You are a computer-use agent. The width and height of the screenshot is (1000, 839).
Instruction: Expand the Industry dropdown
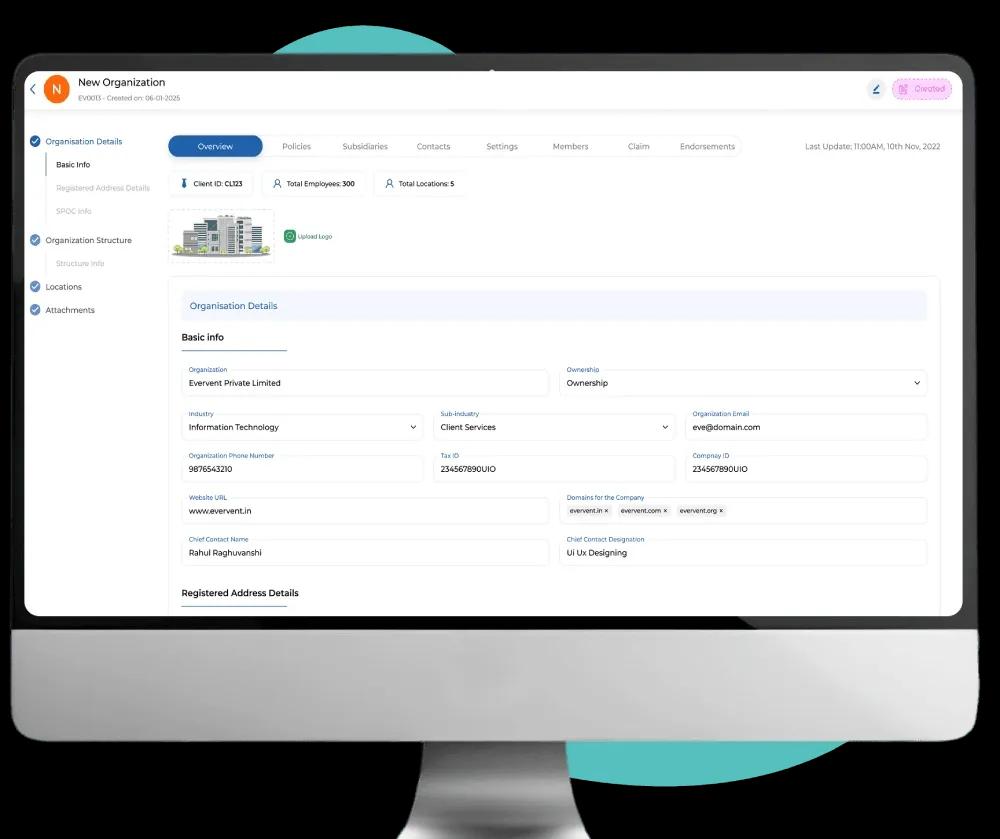point(413,427)
